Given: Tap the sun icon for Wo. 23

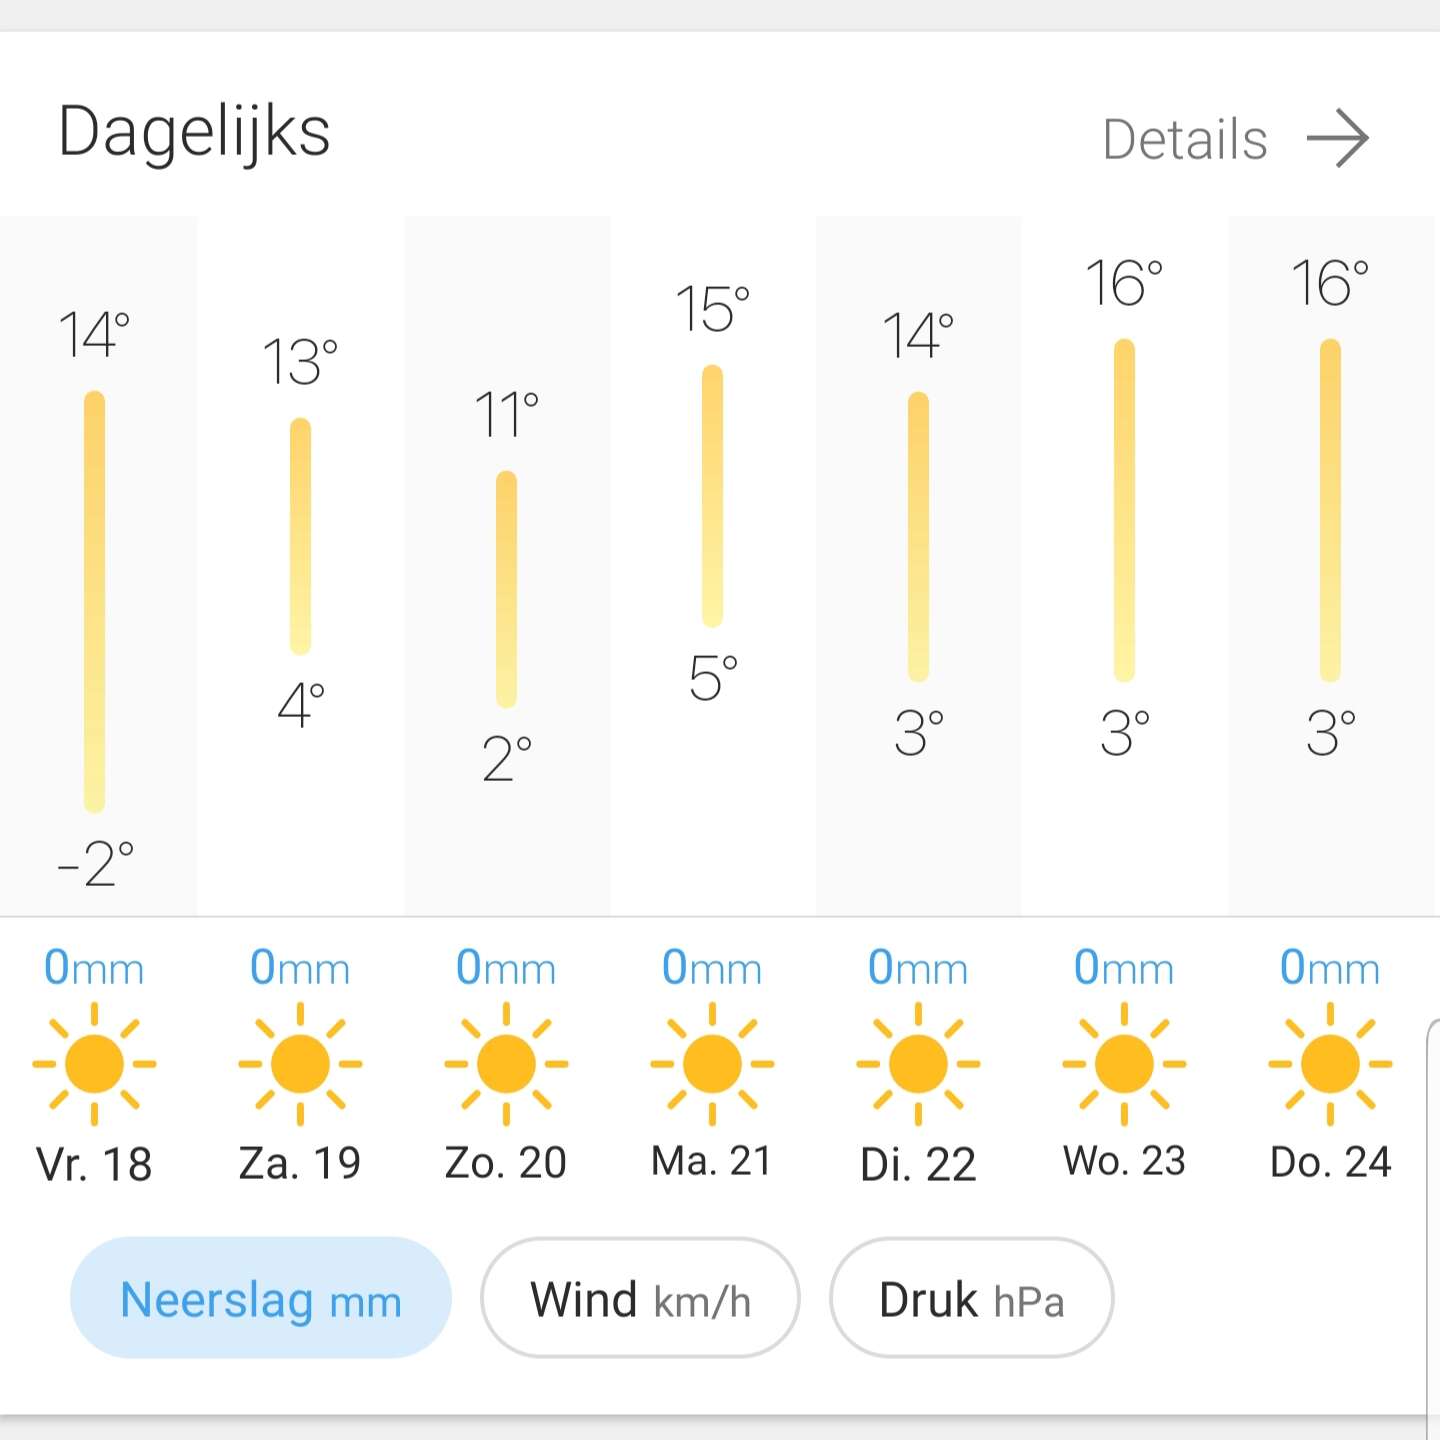Looking at the screenshot, I should pyautogui.click(x=1124, y=1064).
